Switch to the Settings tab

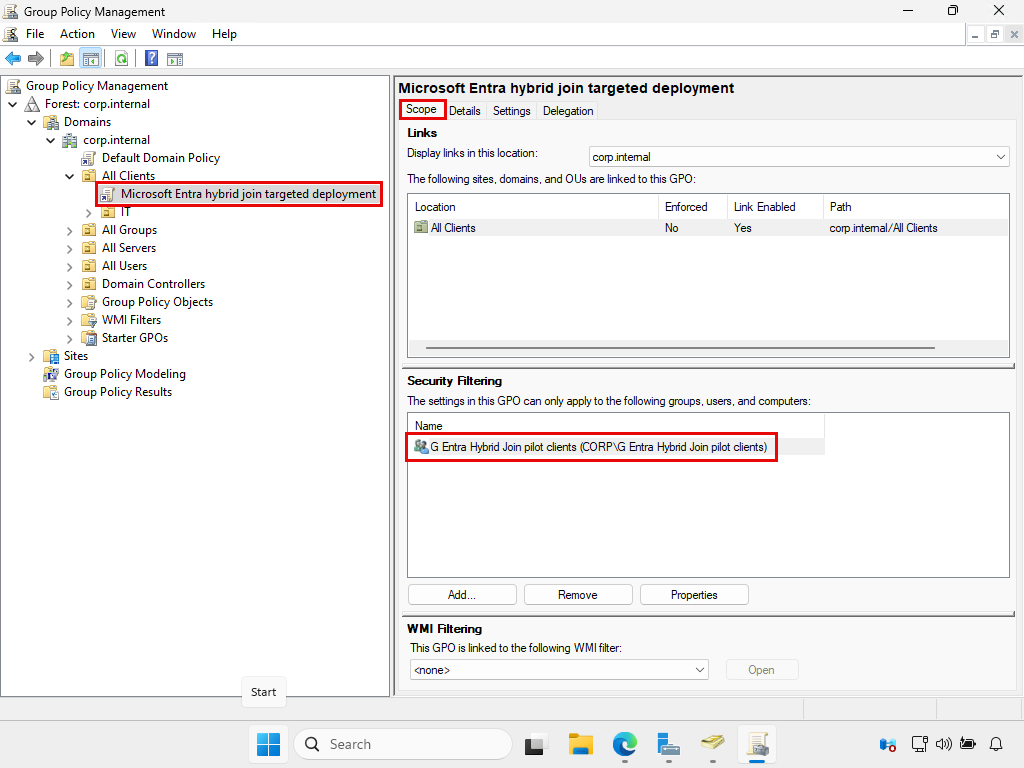point(511,111)
